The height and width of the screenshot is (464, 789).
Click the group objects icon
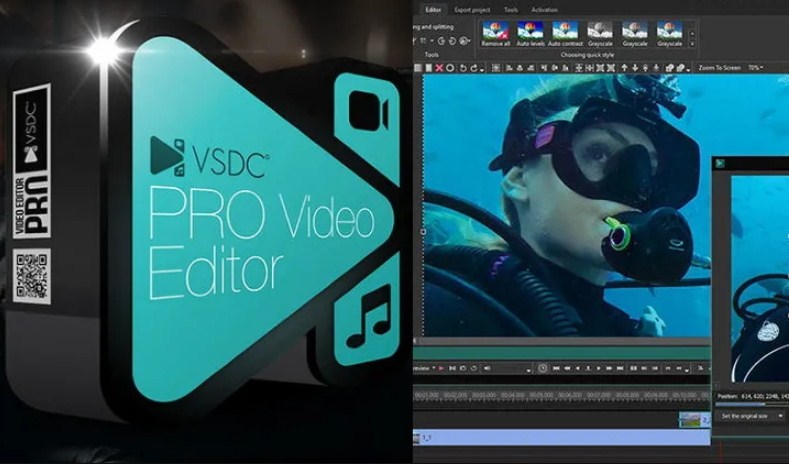tap(669, 68)
